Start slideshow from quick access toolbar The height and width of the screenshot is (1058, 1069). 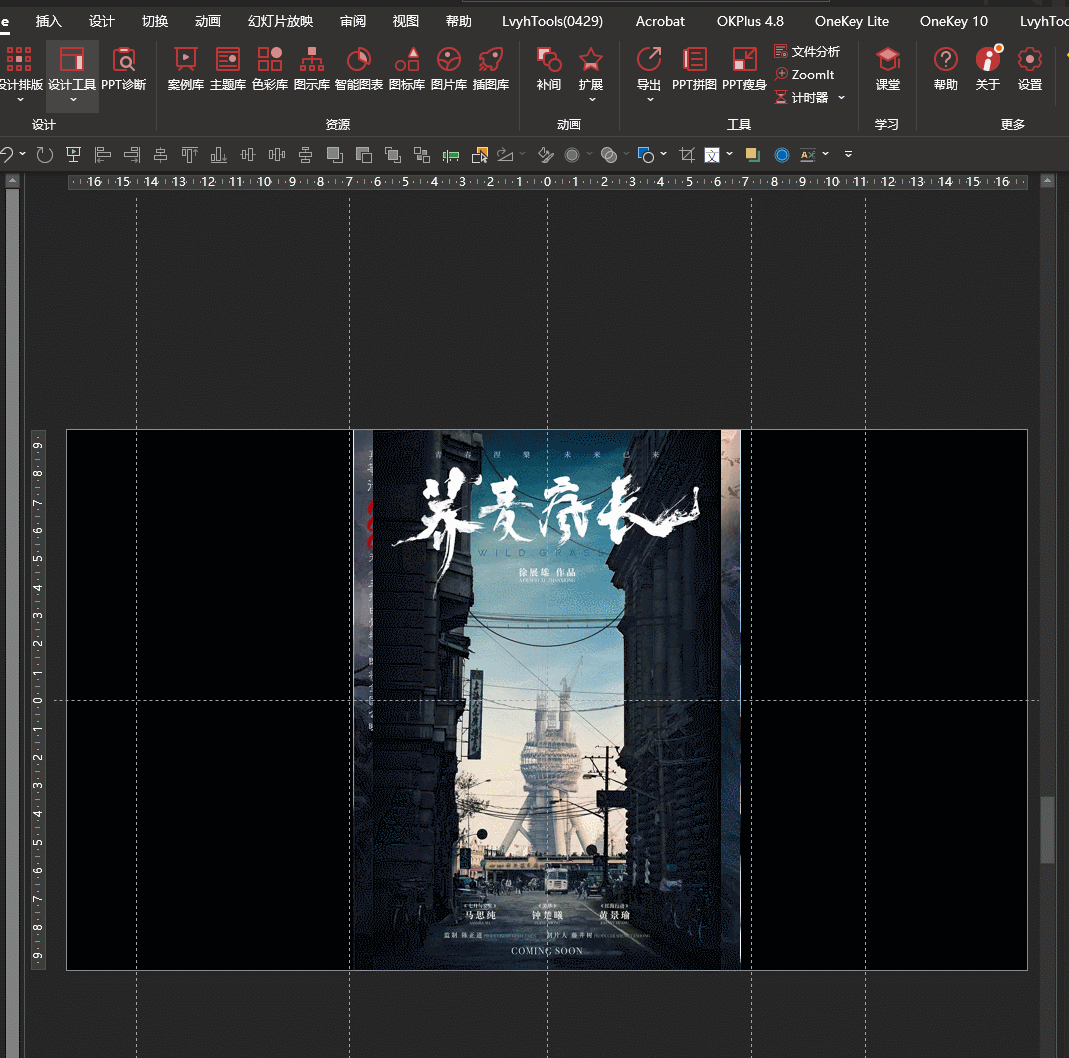point(74,155)
